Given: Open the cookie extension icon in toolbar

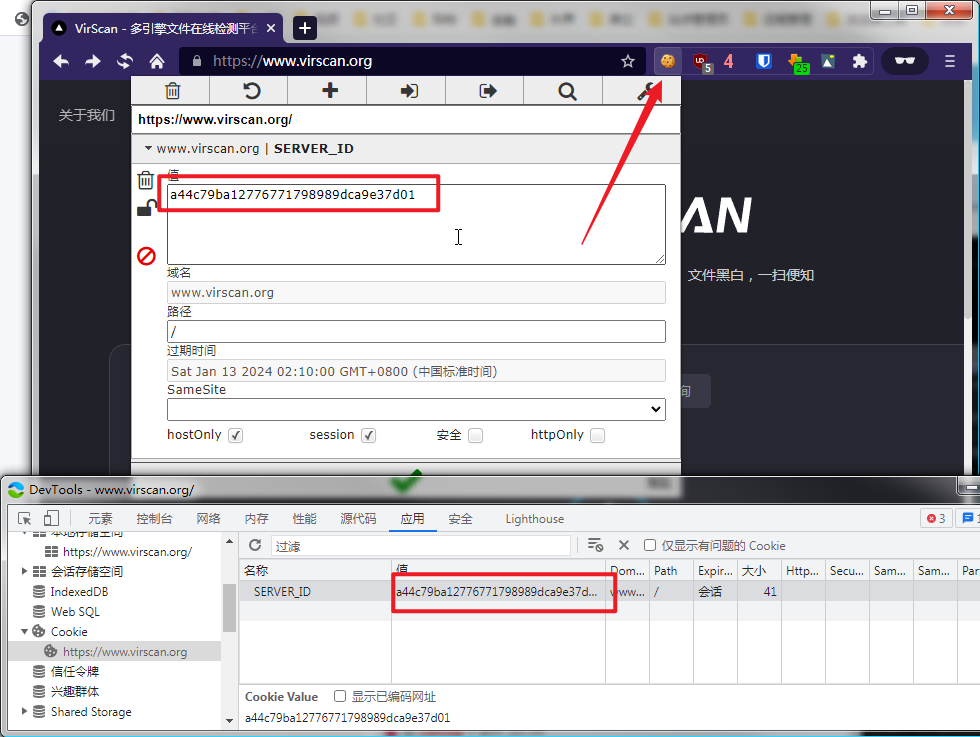Looking at the screenshot, I should pyautogui.click(x=668, y=61).
